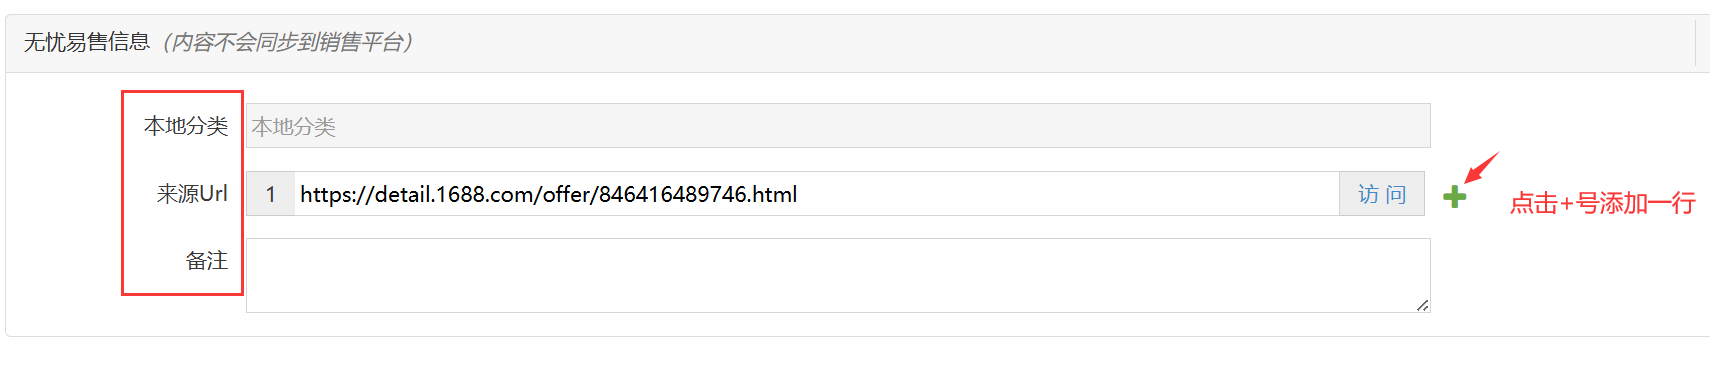The image size is (1710, 365).
Task: Click the 本地分类 field label
Action: (x=186, y=126)
